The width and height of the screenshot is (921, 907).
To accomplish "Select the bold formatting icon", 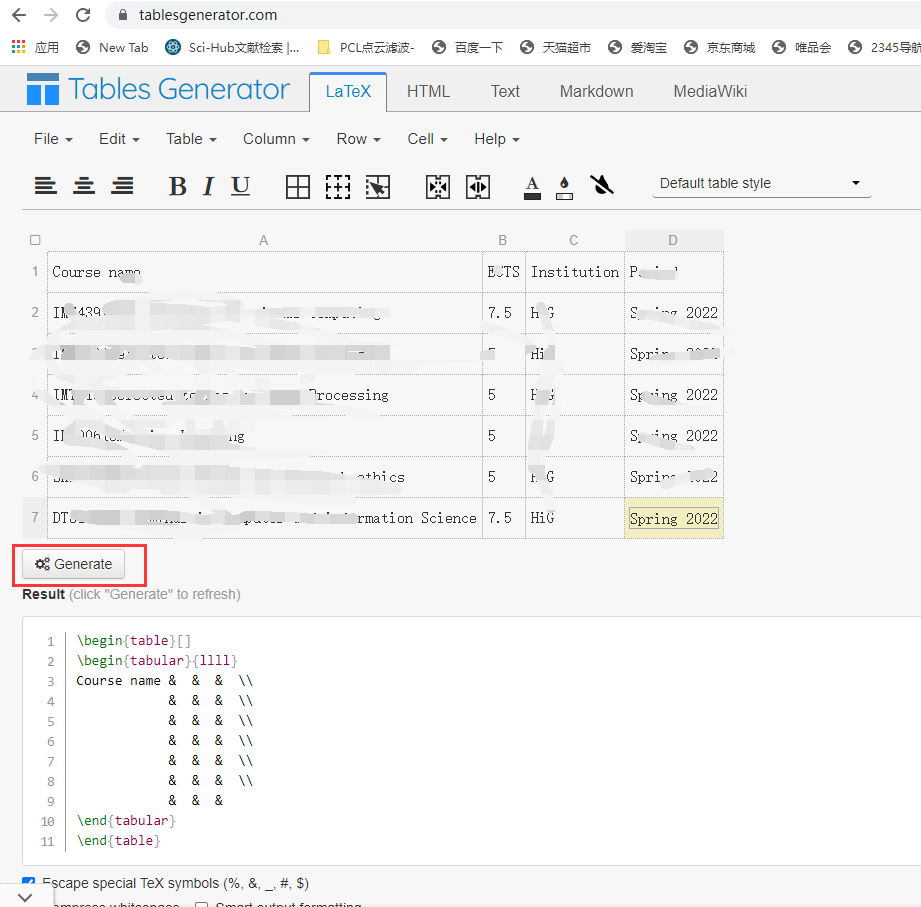I will coord(177,186).
